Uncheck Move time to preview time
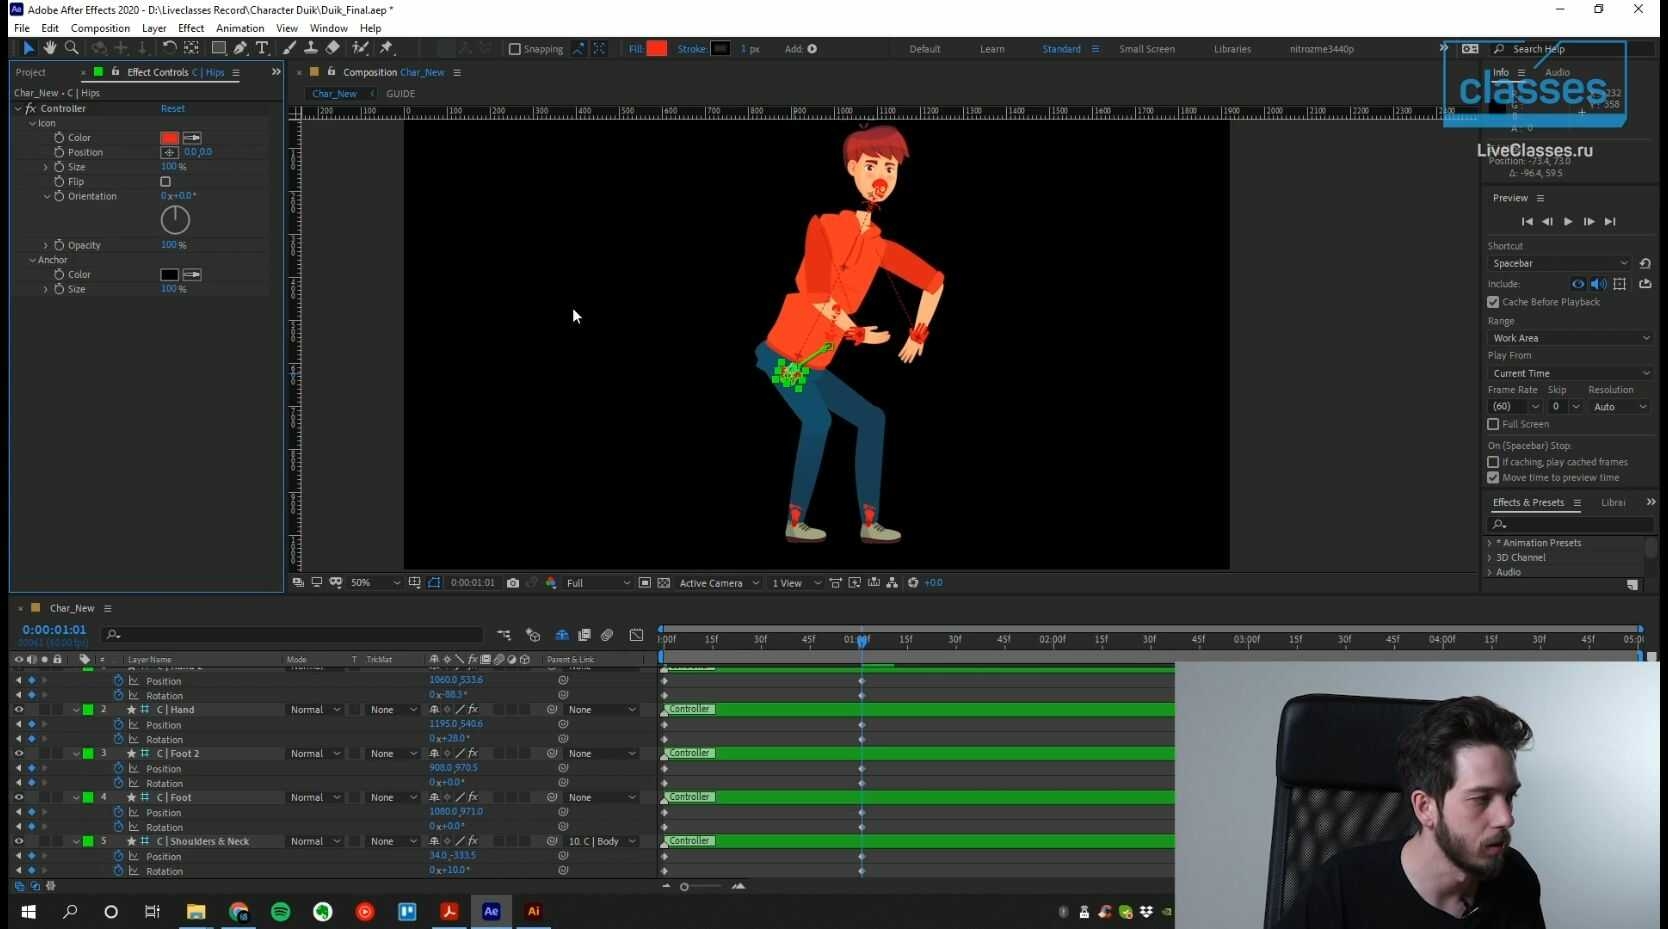 pos(1493,478)
